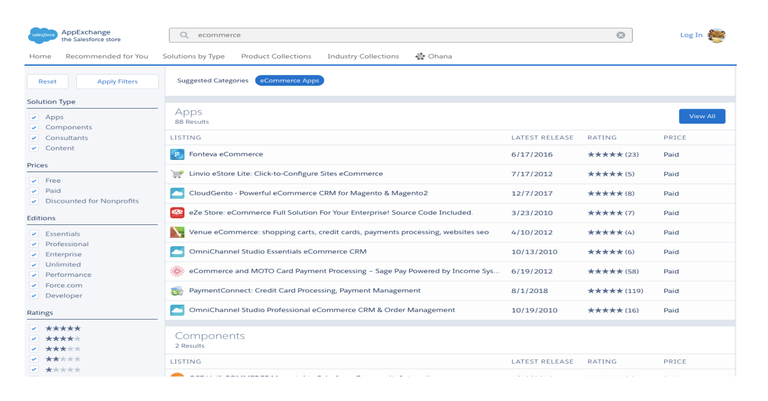Toggle the Performance edition checkbox

34,275
